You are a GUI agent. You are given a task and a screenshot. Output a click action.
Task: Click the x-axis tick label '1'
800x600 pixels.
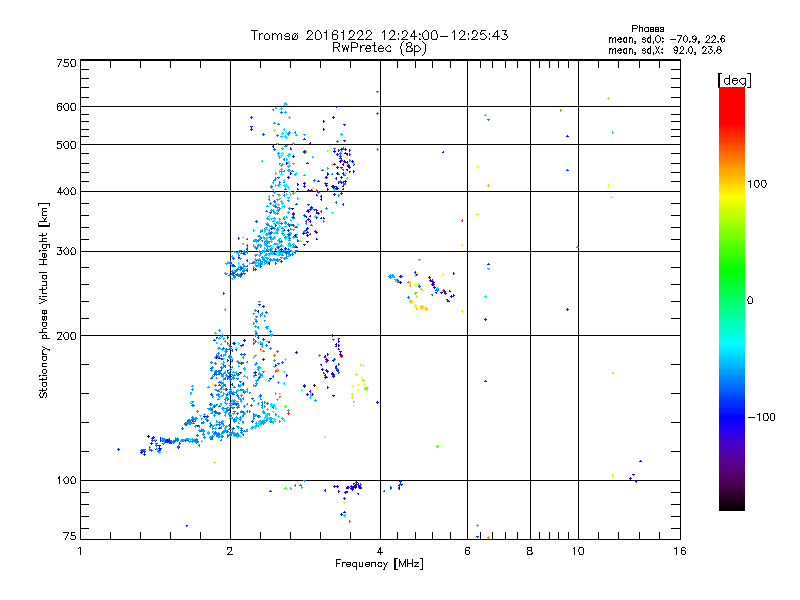[80, 551]
